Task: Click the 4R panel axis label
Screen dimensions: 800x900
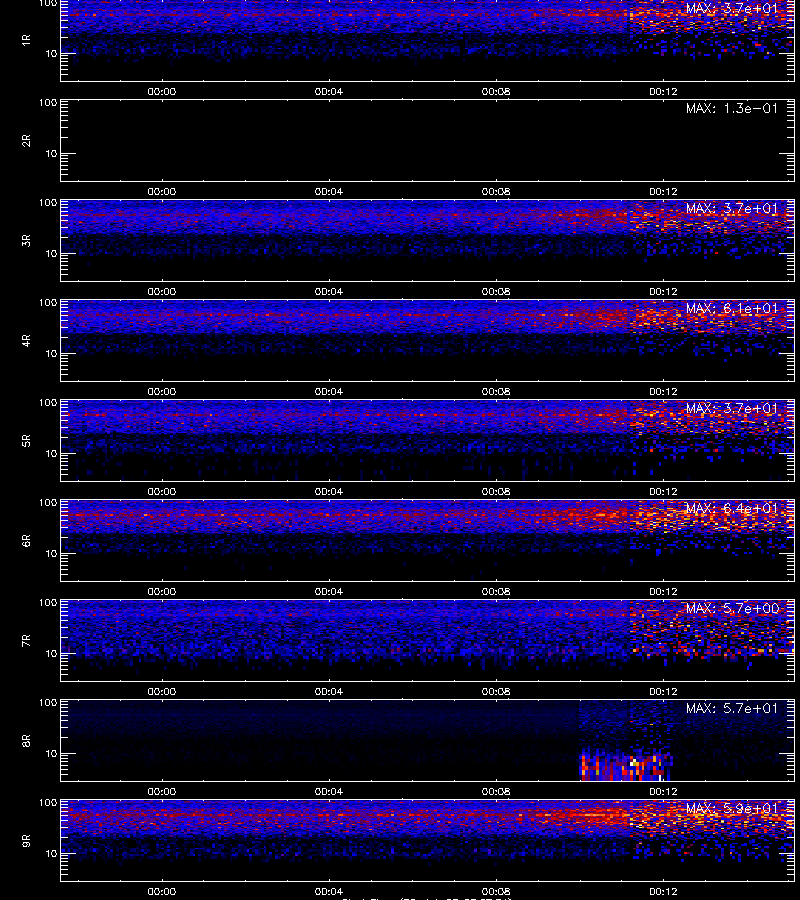Action: tap(26, 340)
